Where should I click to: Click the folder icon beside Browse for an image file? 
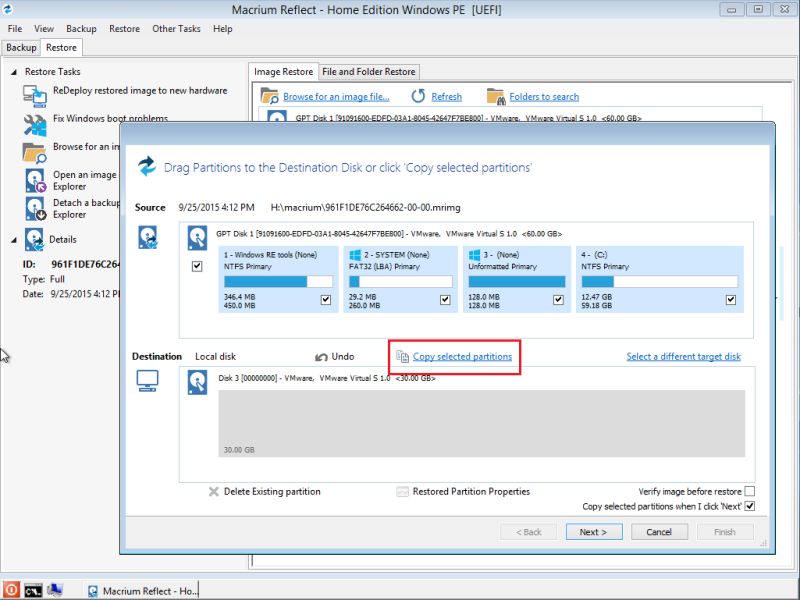point(269,96)
